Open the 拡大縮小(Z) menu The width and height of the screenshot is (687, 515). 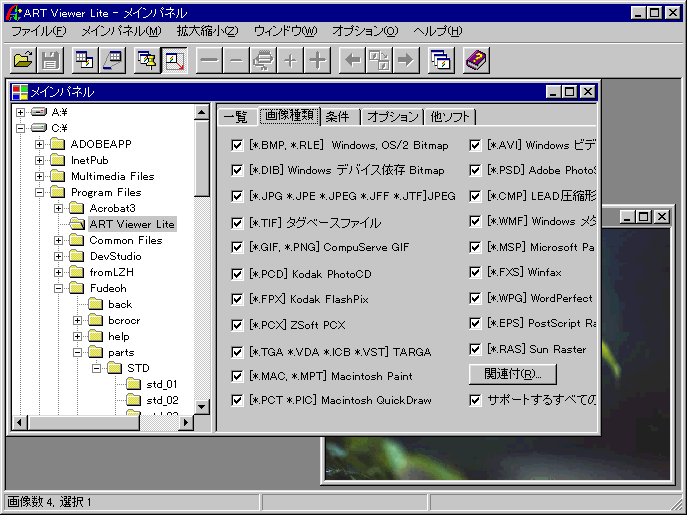click(x=208, y=31)
